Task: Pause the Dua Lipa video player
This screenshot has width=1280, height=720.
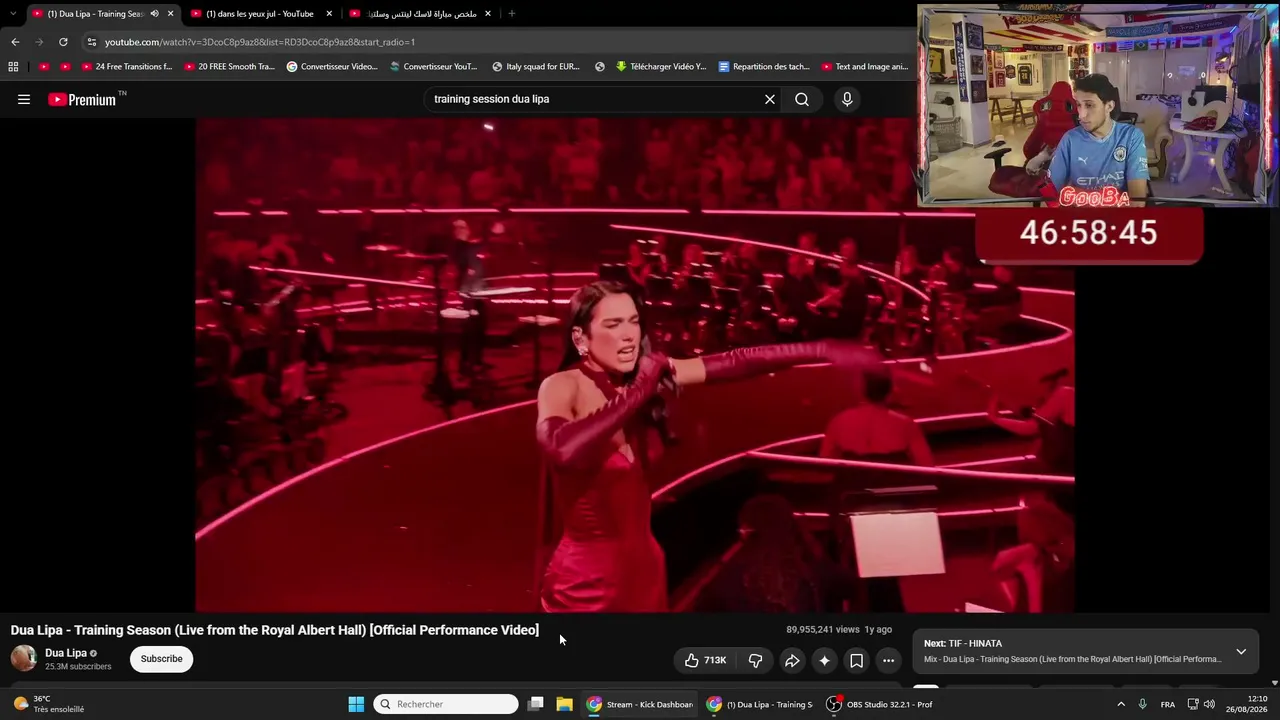Action: pos(635,365)
